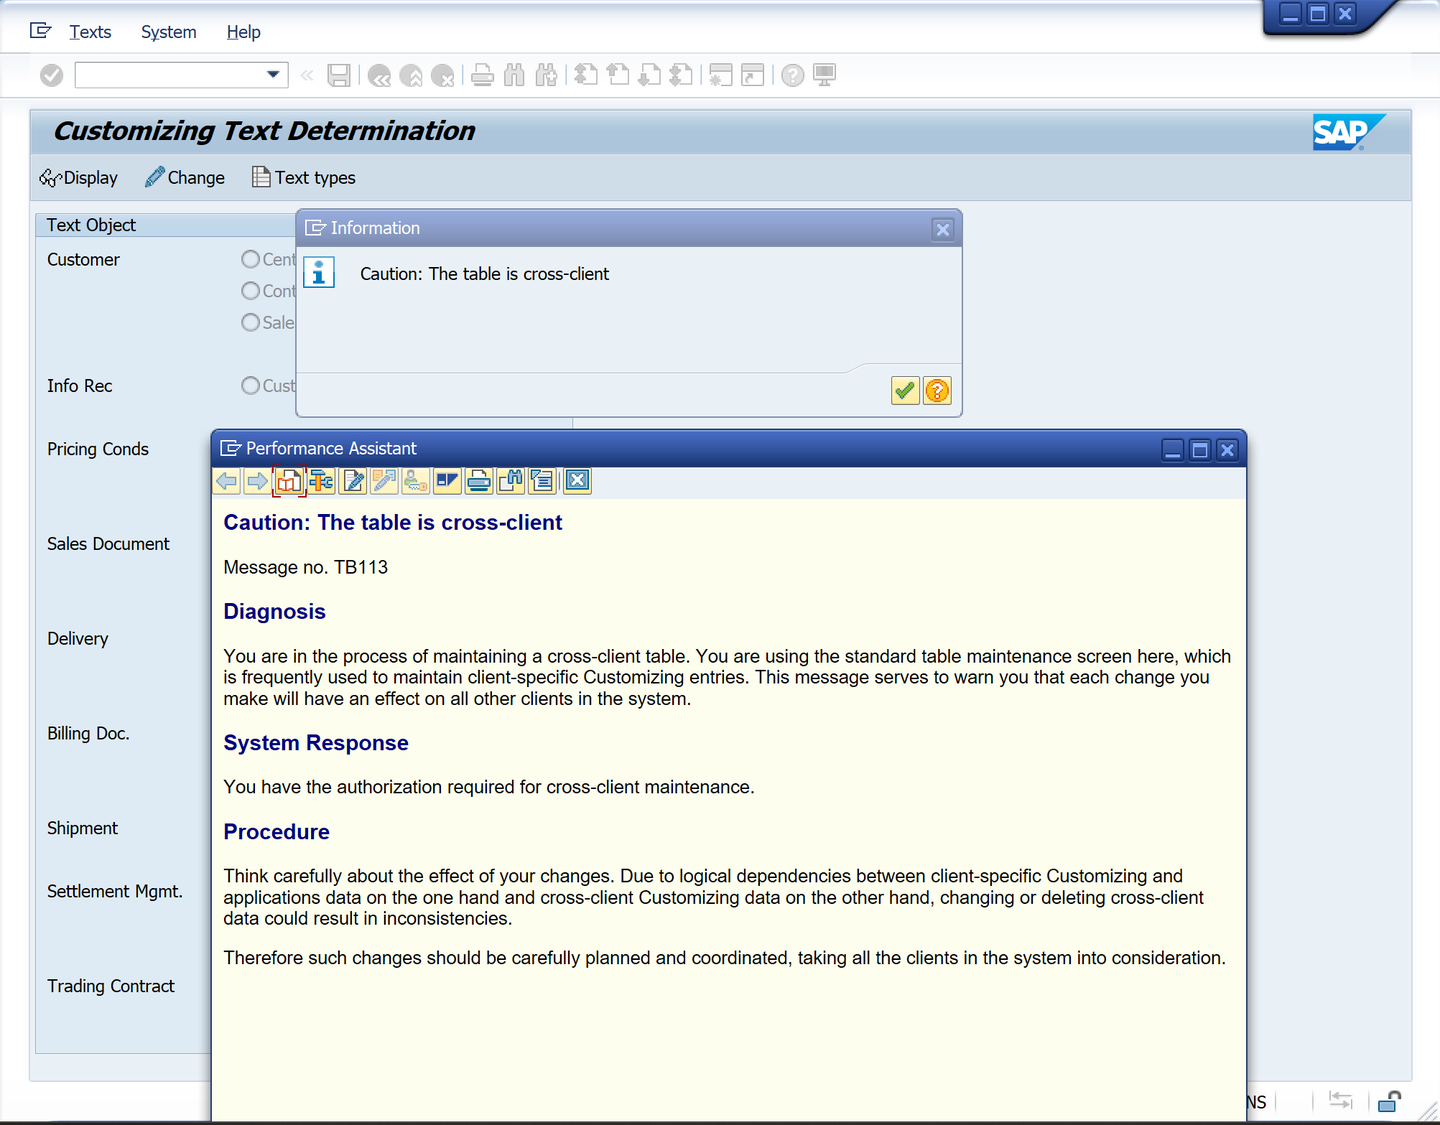The height and width of the screenshot is (1125, 1440).
Task: Click the Technical Information hammer-wrench icon
Action: tap(321, 481)
